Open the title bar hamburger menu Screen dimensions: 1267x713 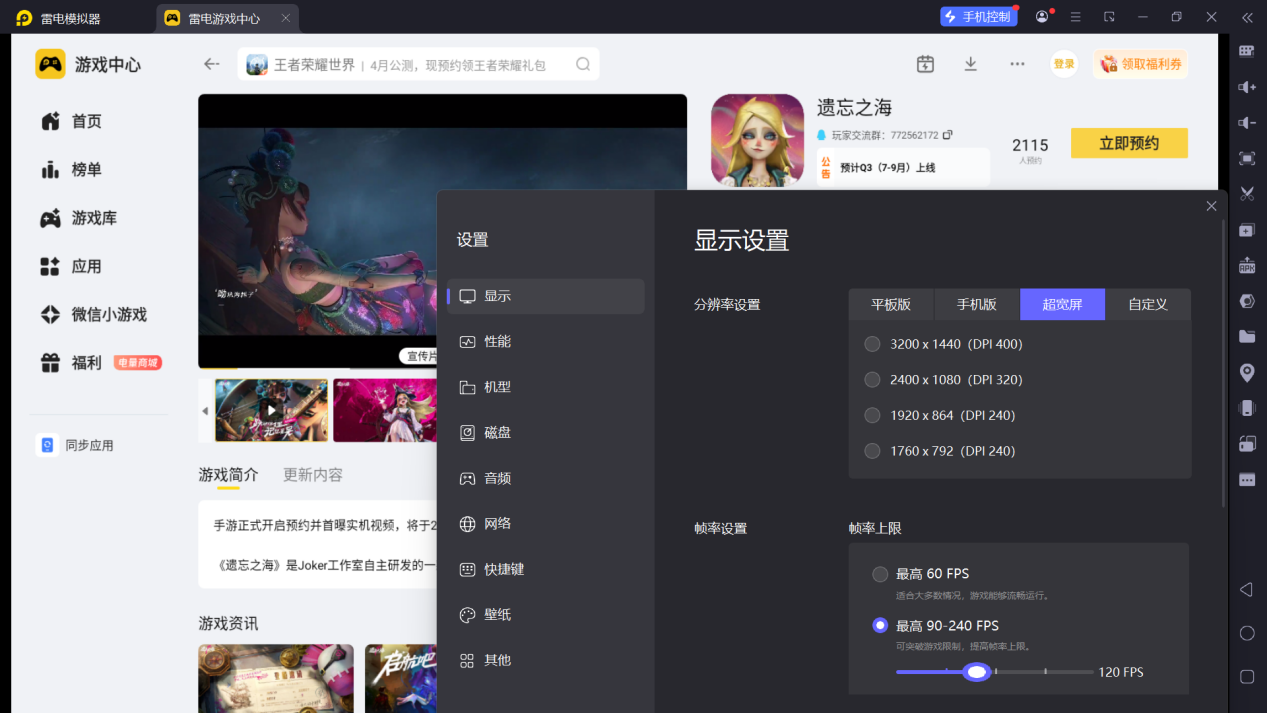tap(1075, 17)
